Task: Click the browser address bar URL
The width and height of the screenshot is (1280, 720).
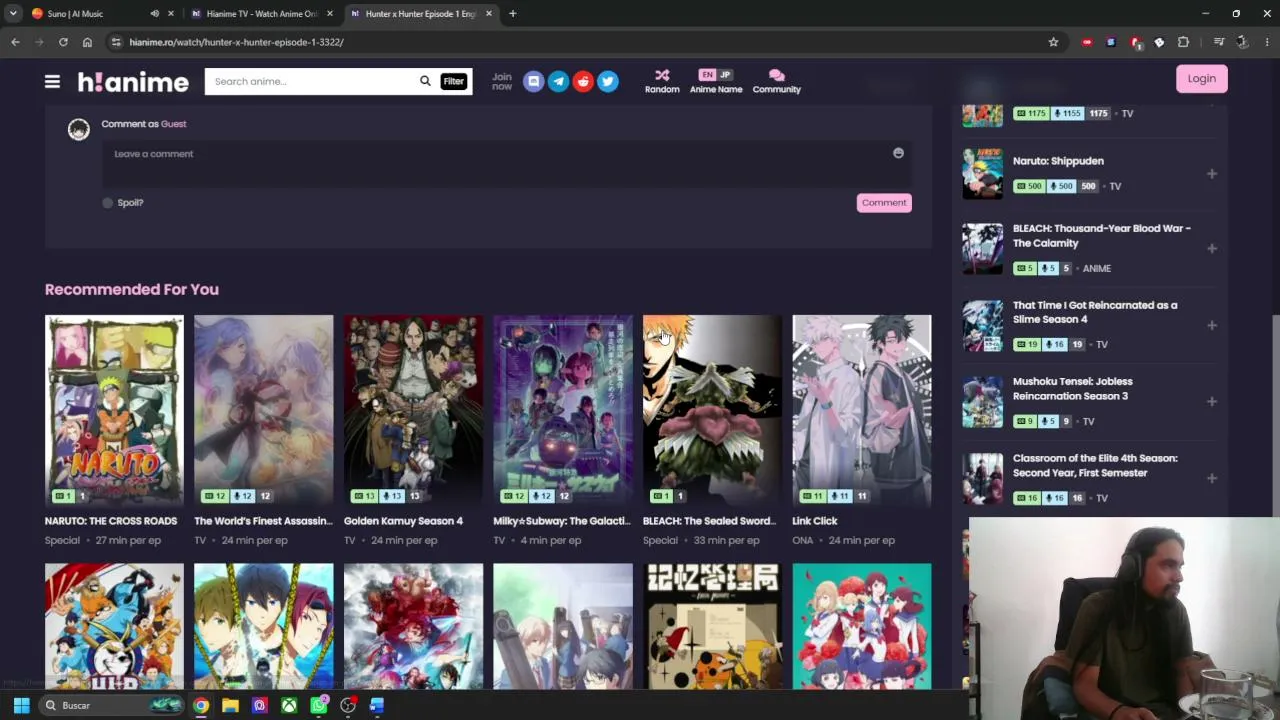Action: pyautogui.click(x=236, y=42)
